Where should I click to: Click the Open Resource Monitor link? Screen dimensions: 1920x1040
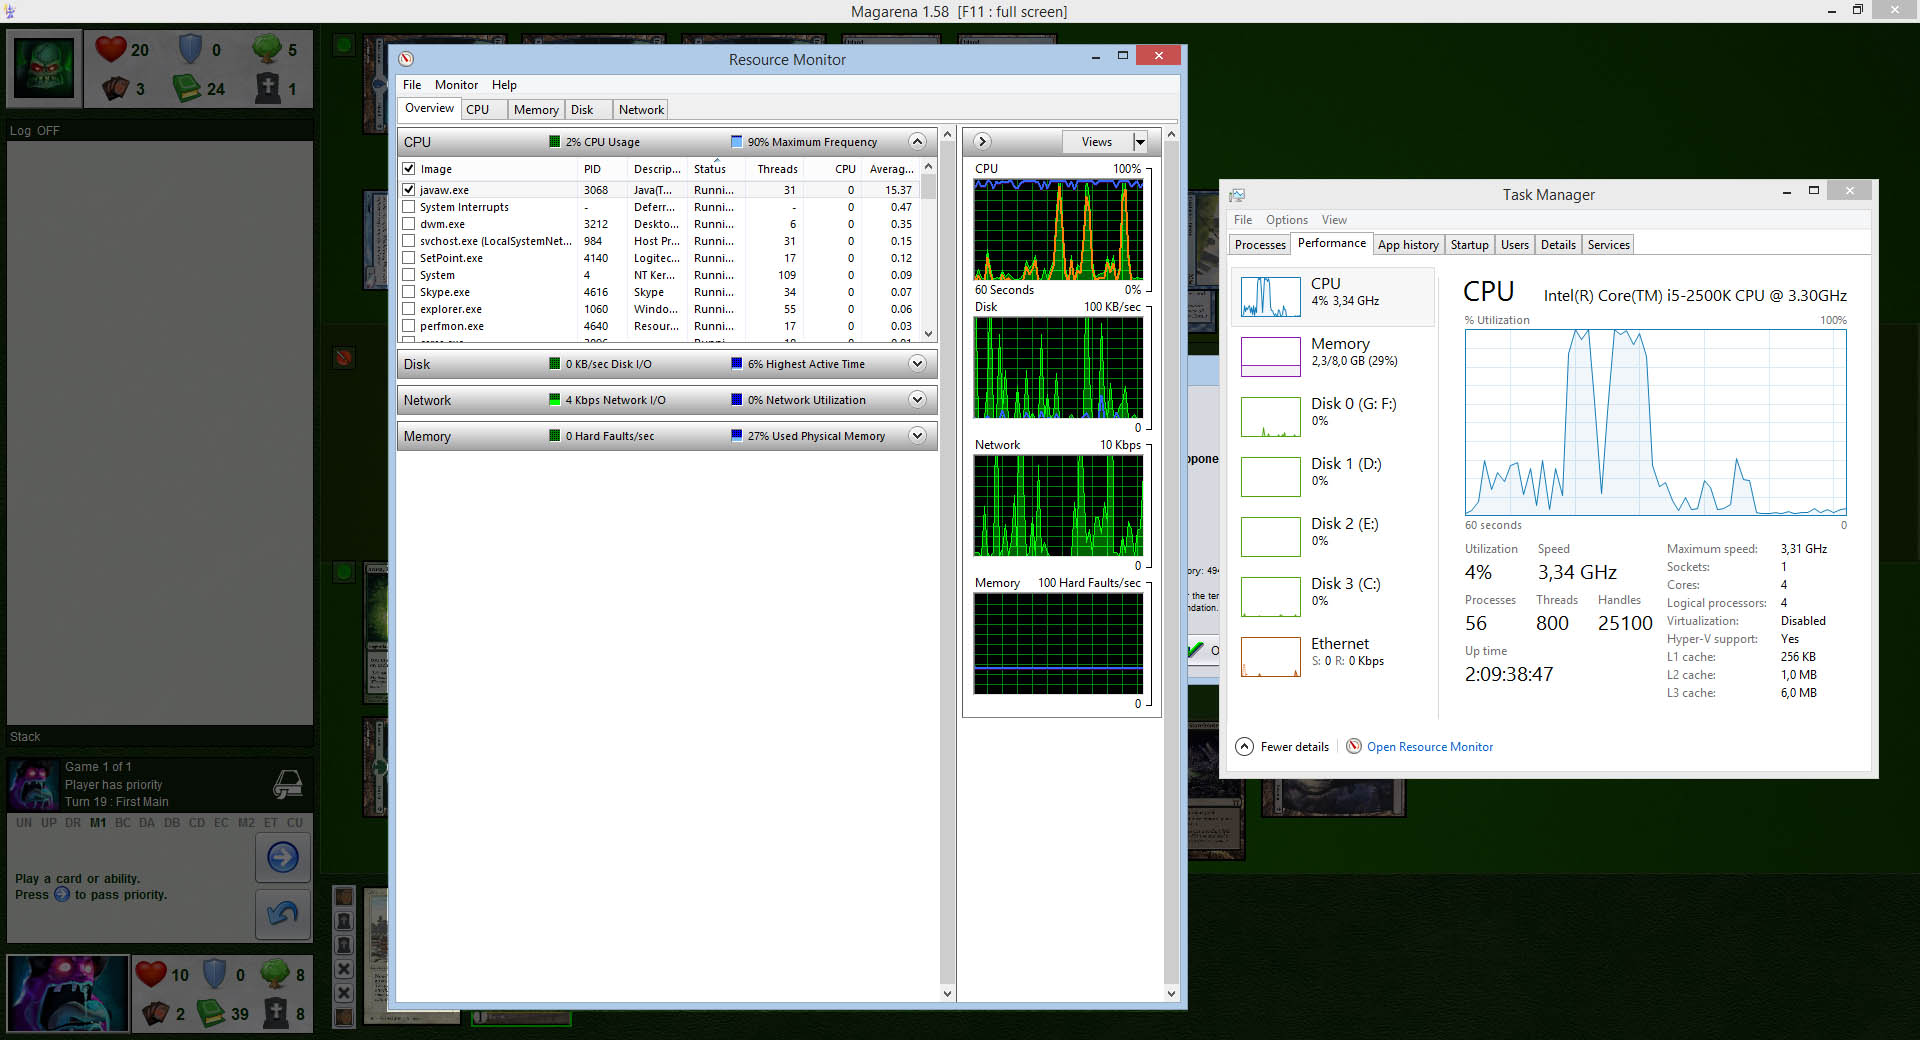click(1429, 747)
